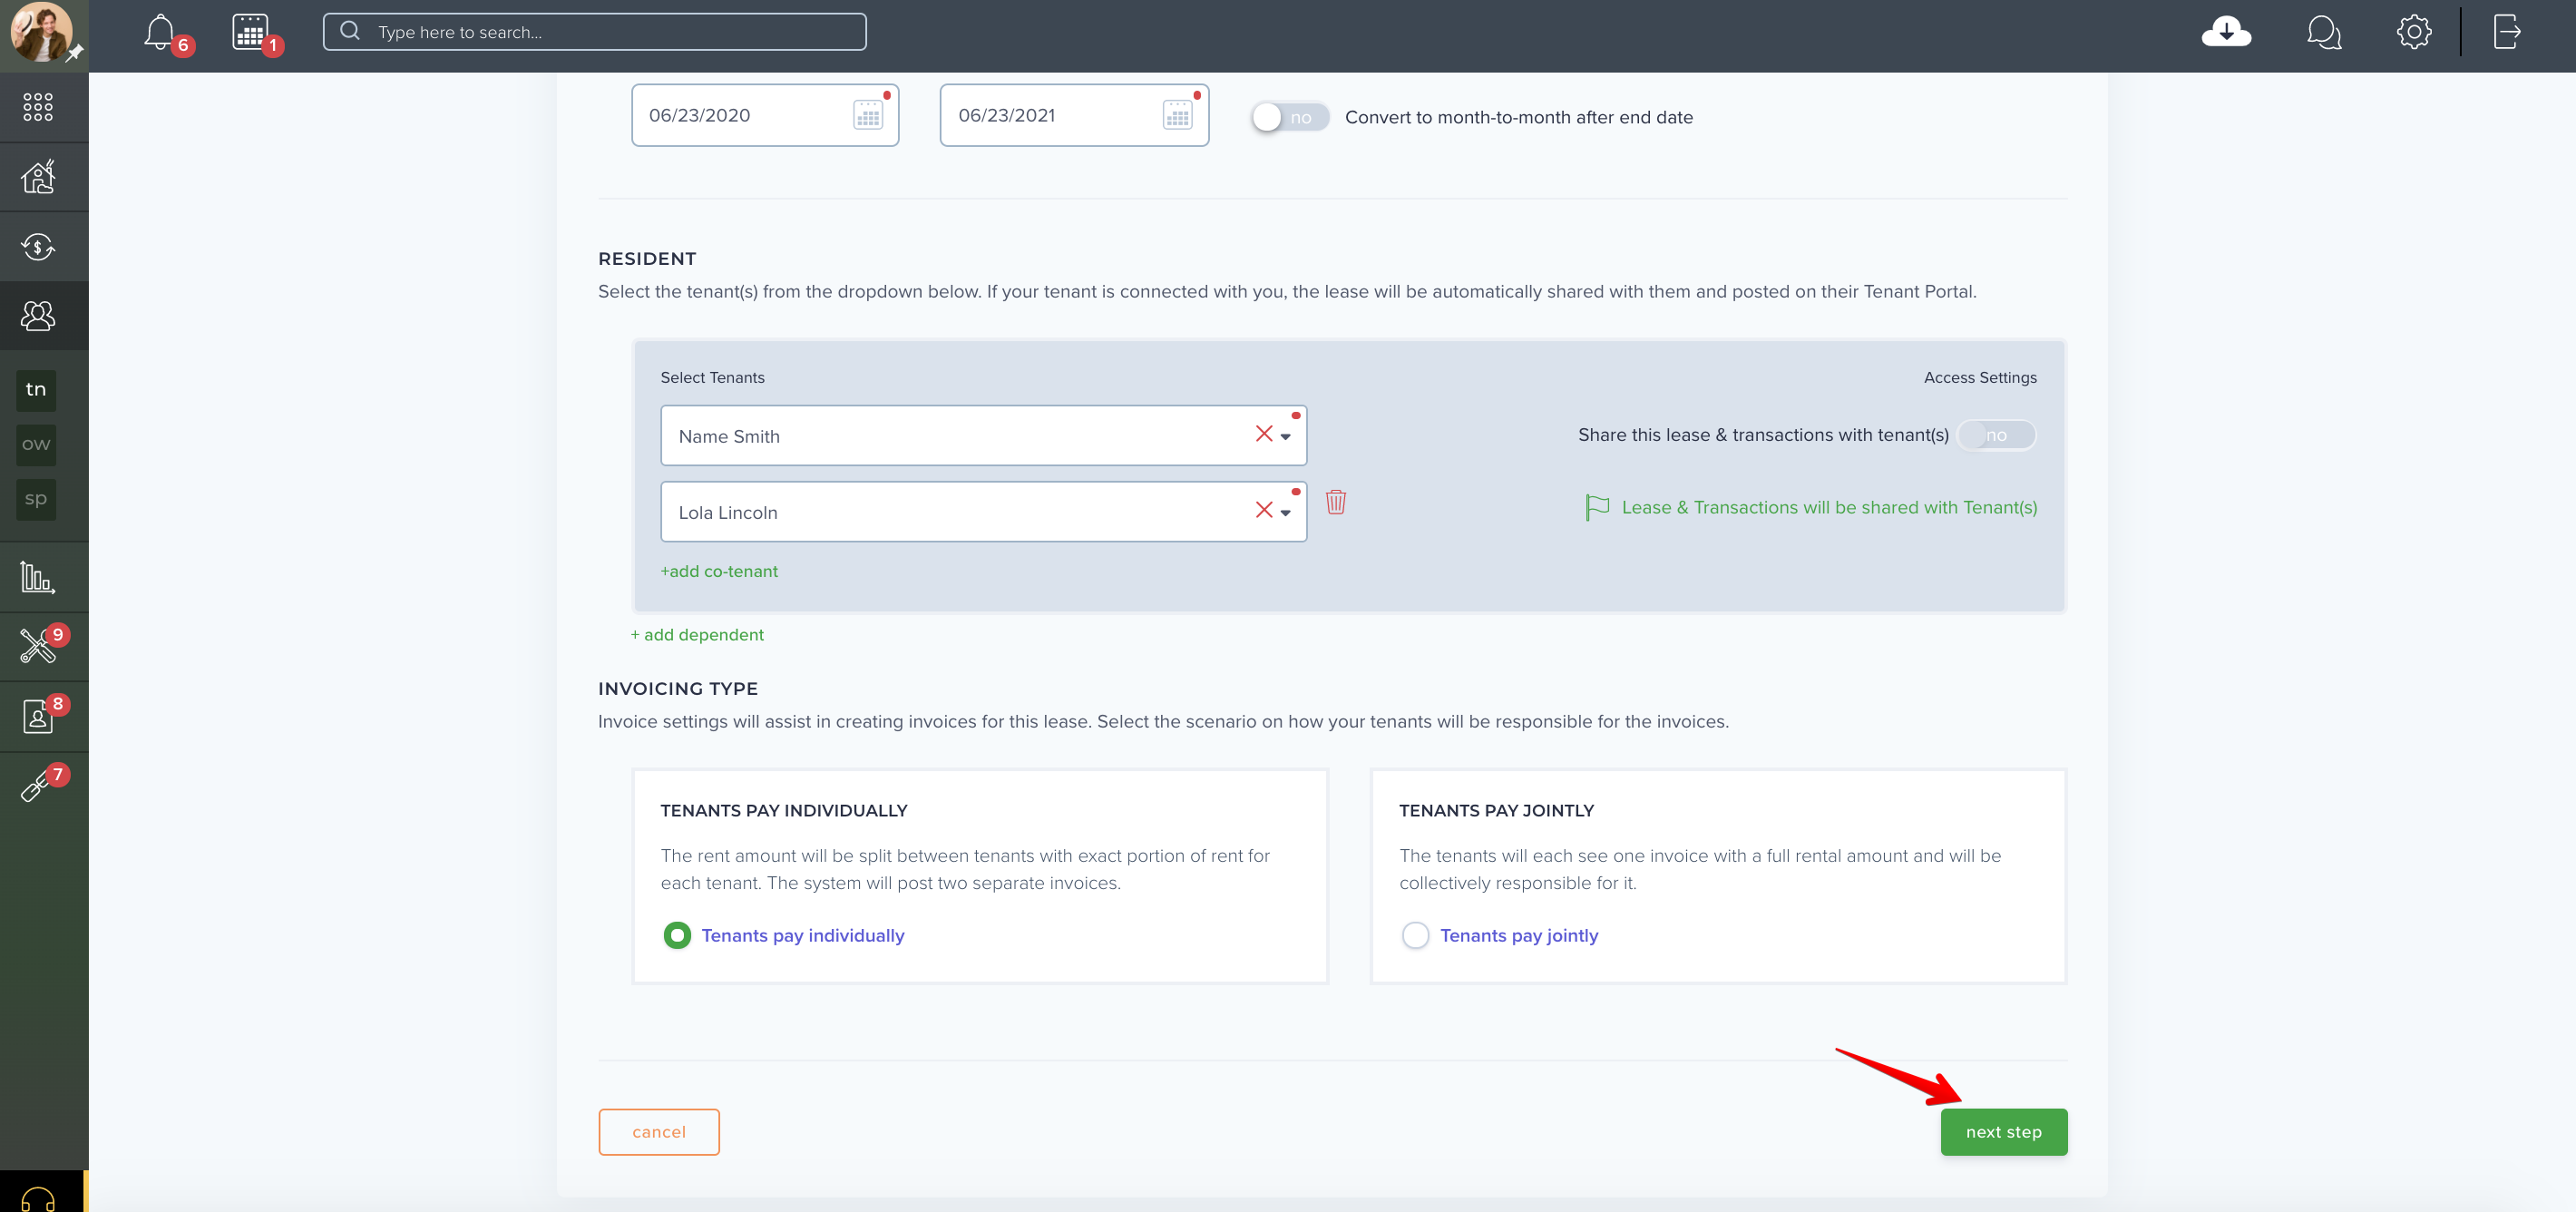
Task: Click the + add dependent link
Action: point(697,635)
